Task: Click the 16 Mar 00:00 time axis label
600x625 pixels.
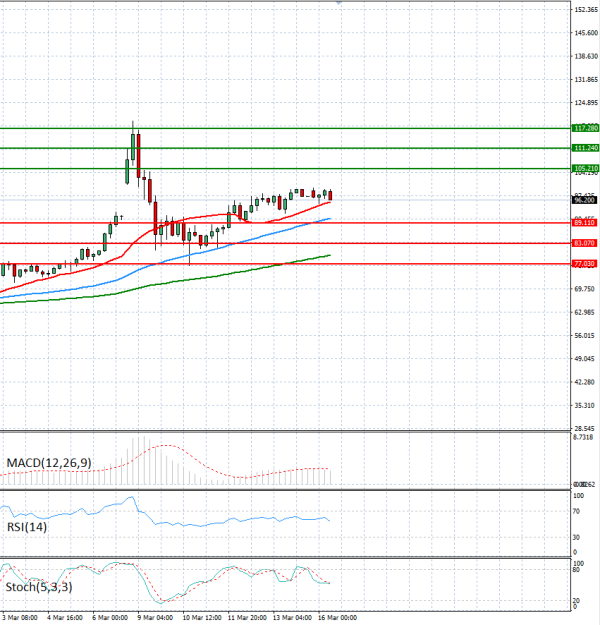Action: (338, 618)
